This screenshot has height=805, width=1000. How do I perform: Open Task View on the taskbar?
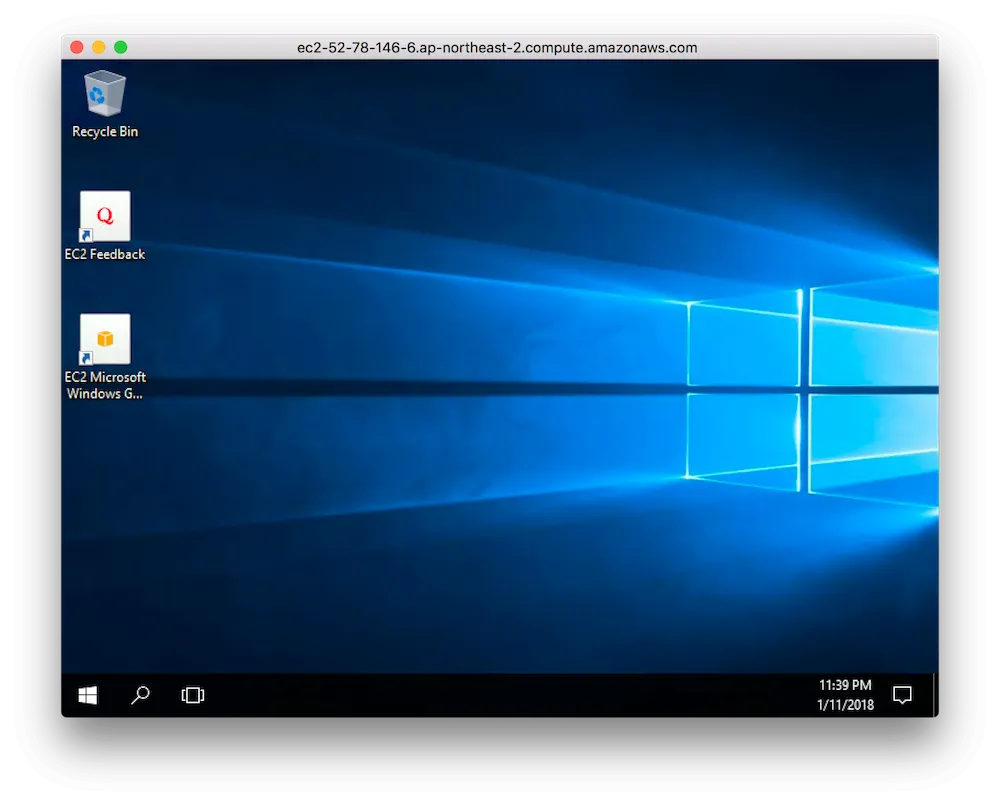coord(193,695)
